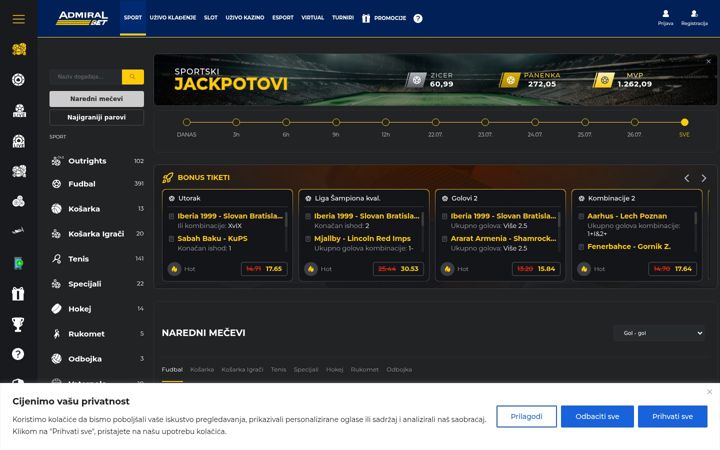Check Aarhus - Lech Poznan checkbox
This screenshot has width=720, height=450.
581,216
